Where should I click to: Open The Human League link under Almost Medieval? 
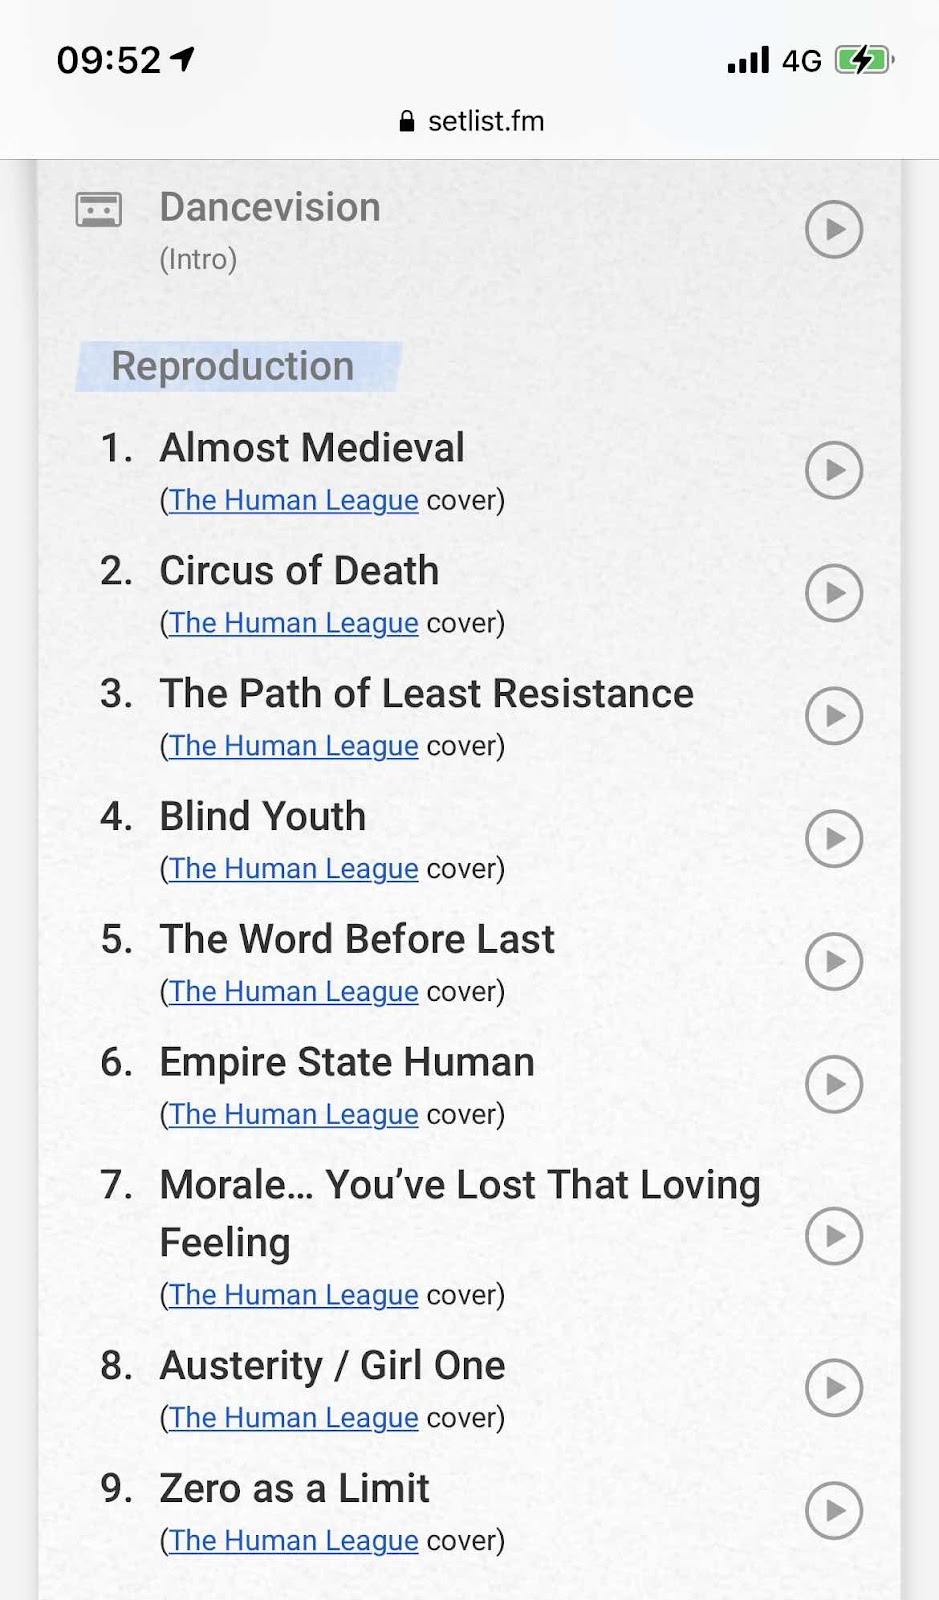click(x=293, y=500)
